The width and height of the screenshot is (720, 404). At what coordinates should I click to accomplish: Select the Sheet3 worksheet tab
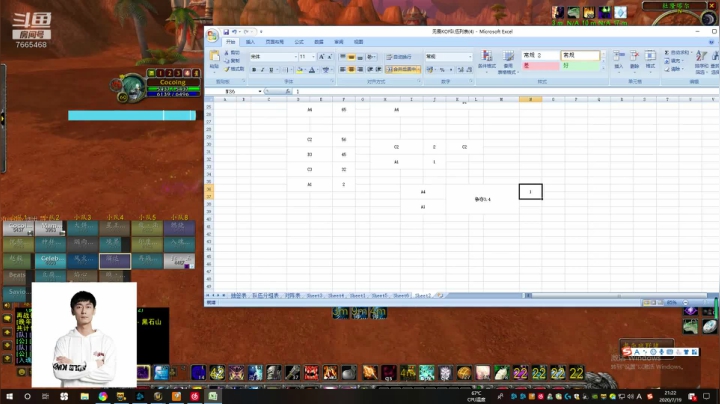pos(315,296)
